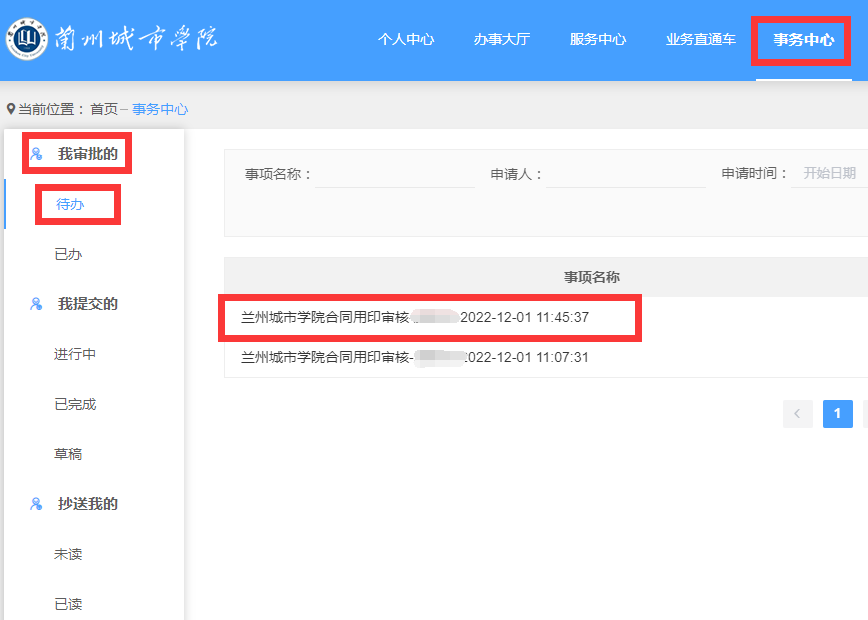
Task: Click the person icon beside 我提交的
Action: 36,304
